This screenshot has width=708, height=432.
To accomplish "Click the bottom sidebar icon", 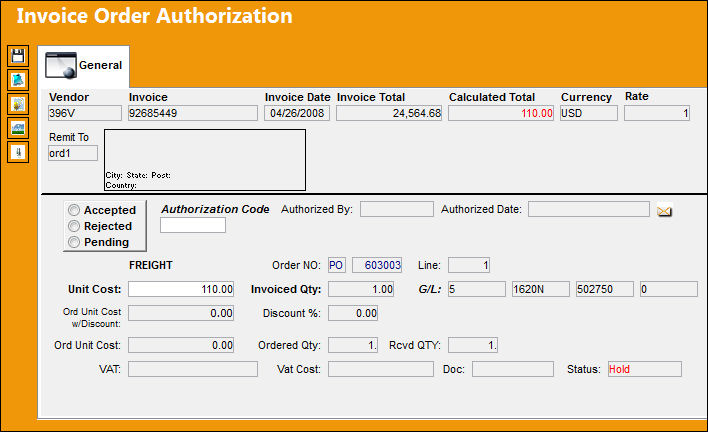I will click(18, 152).
